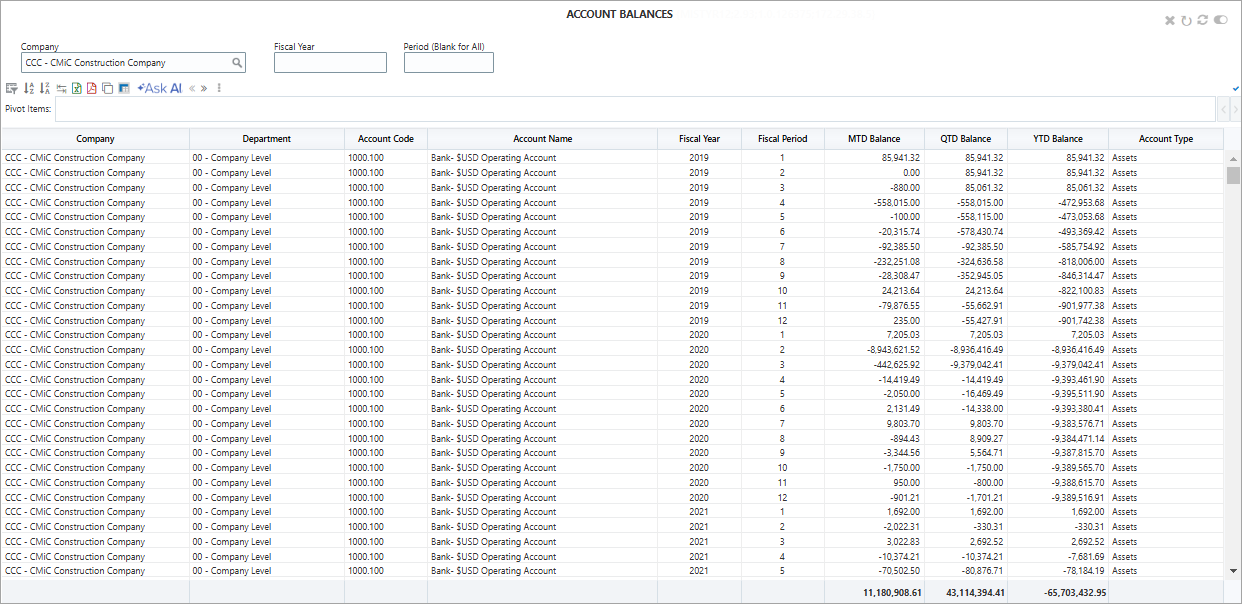Click the copy/duplicate windows icon
The image size is (1242, 604).
click(x=108, y=88)
